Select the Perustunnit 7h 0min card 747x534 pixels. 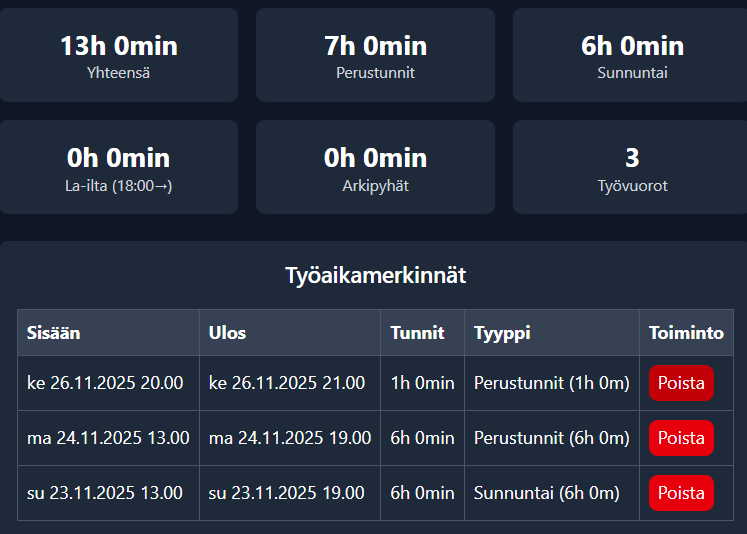375,56
